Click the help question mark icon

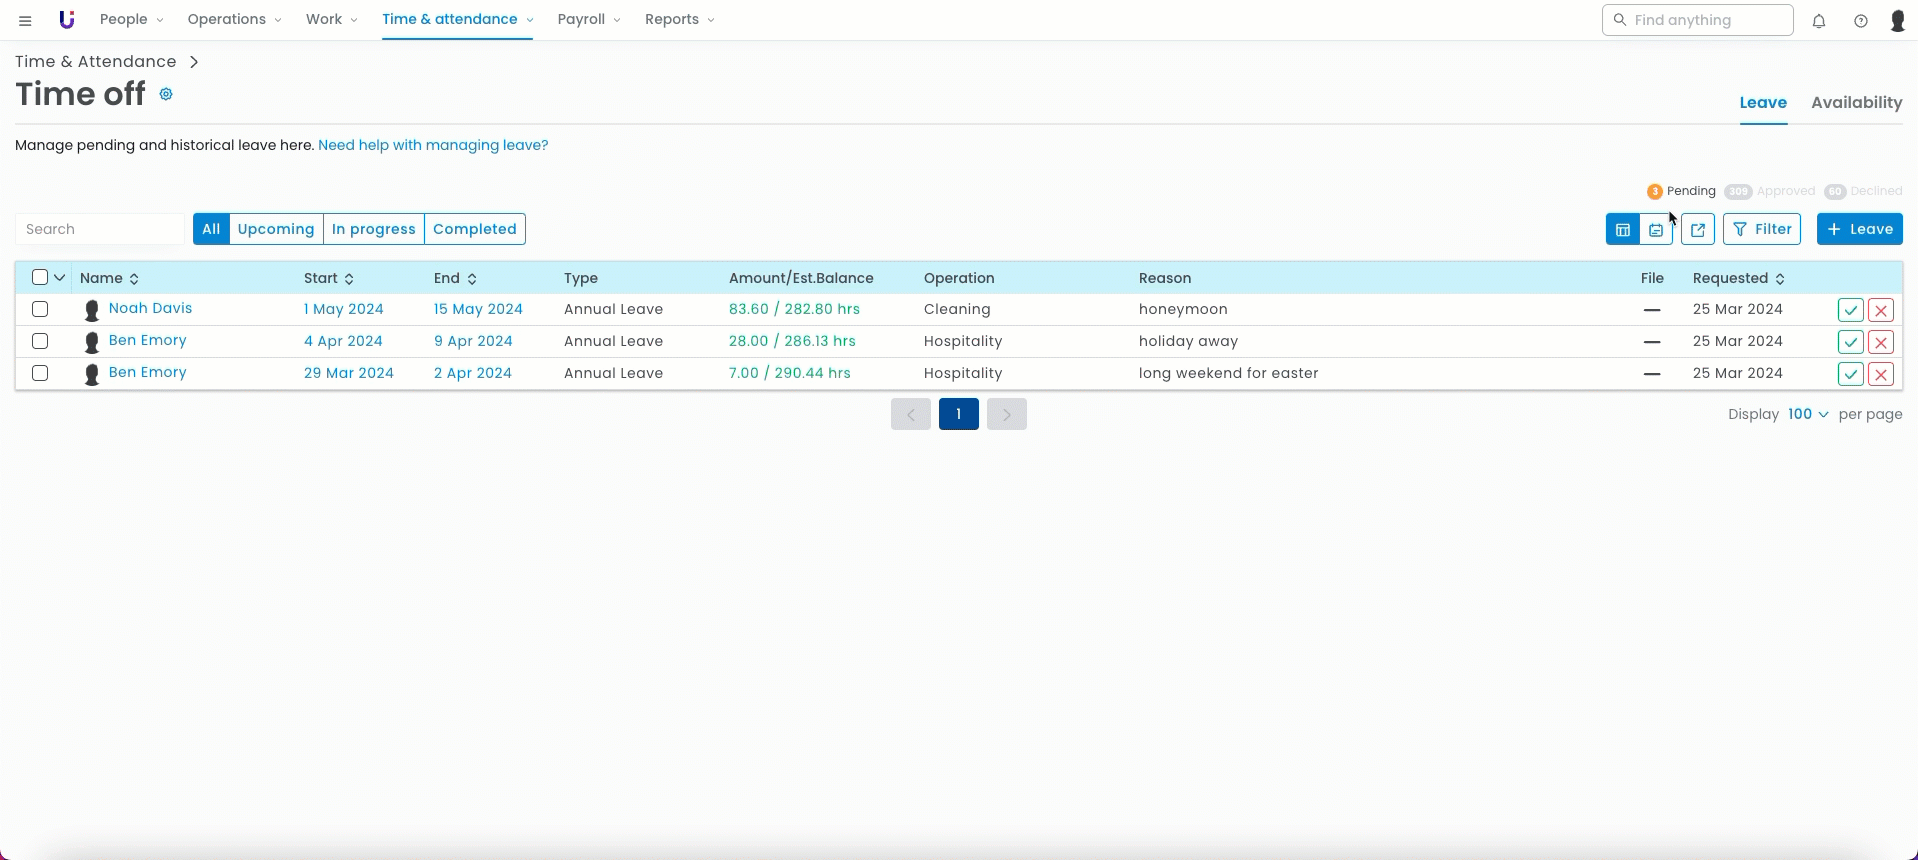pos(1861,21)
